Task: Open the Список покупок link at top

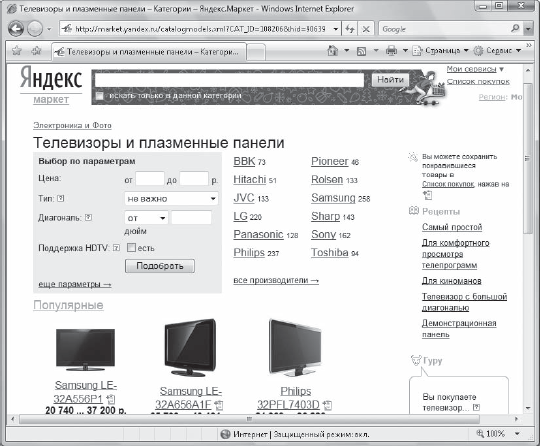Action: (478, 82)
